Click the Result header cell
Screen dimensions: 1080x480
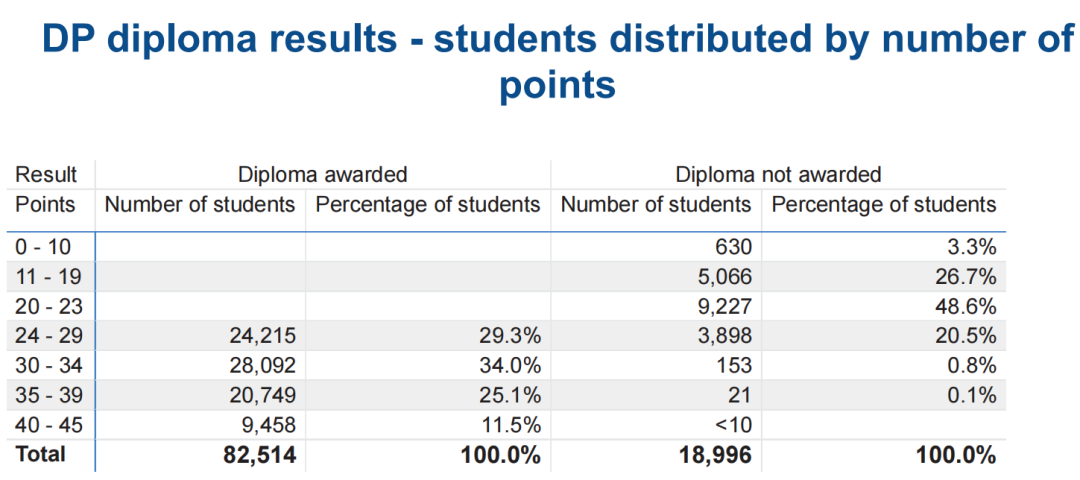click(x=45, y=174)
